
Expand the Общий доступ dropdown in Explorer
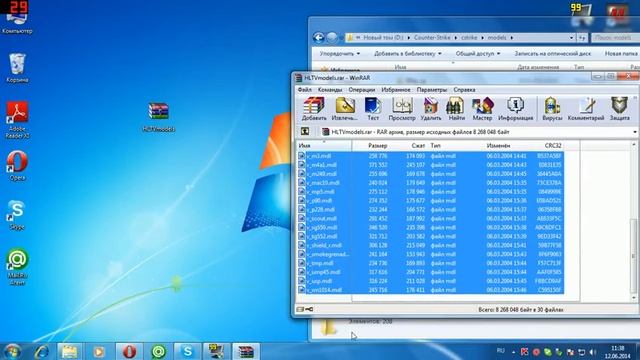click(x=478, y=53)
